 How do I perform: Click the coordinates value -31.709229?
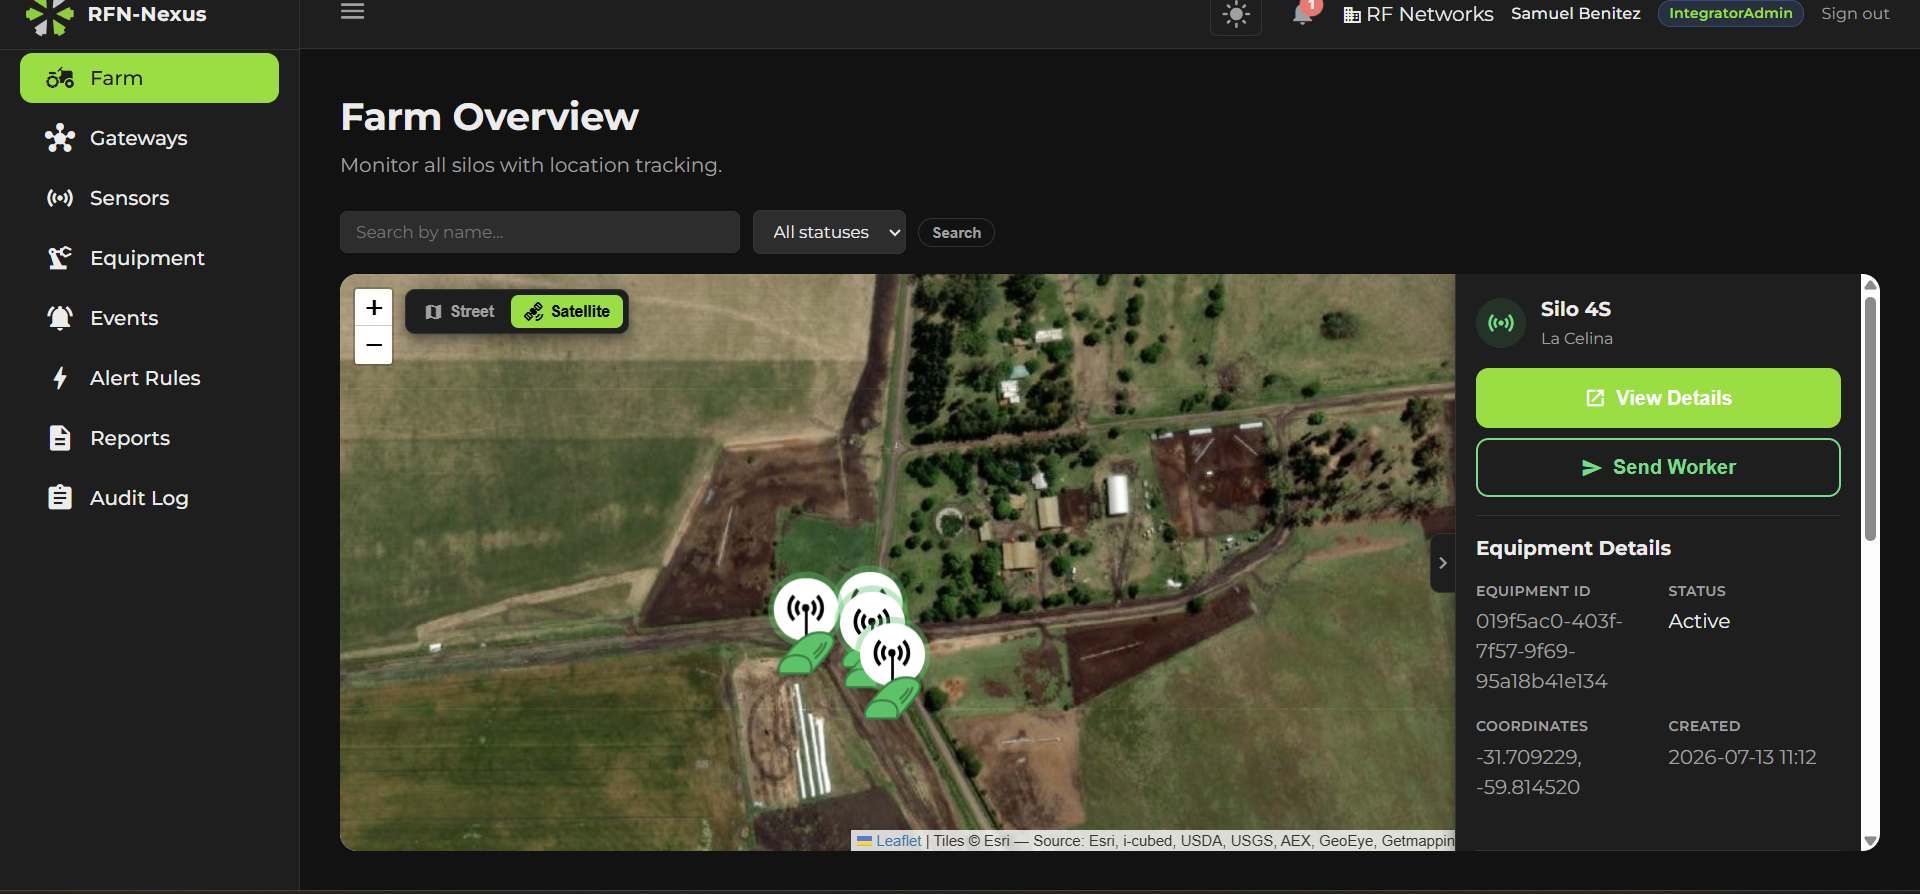tap(1529, 757)
